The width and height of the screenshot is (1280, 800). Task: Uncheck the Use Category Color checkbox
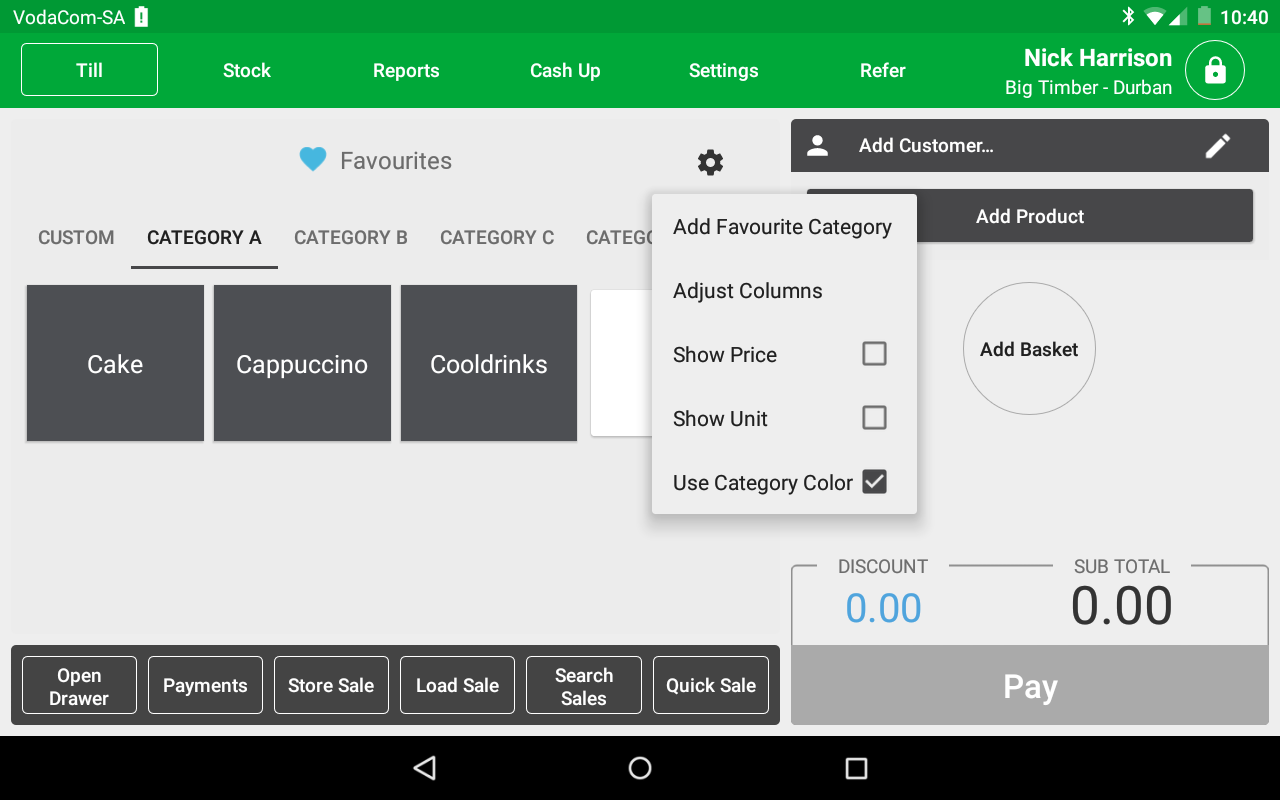pos(874,482)
